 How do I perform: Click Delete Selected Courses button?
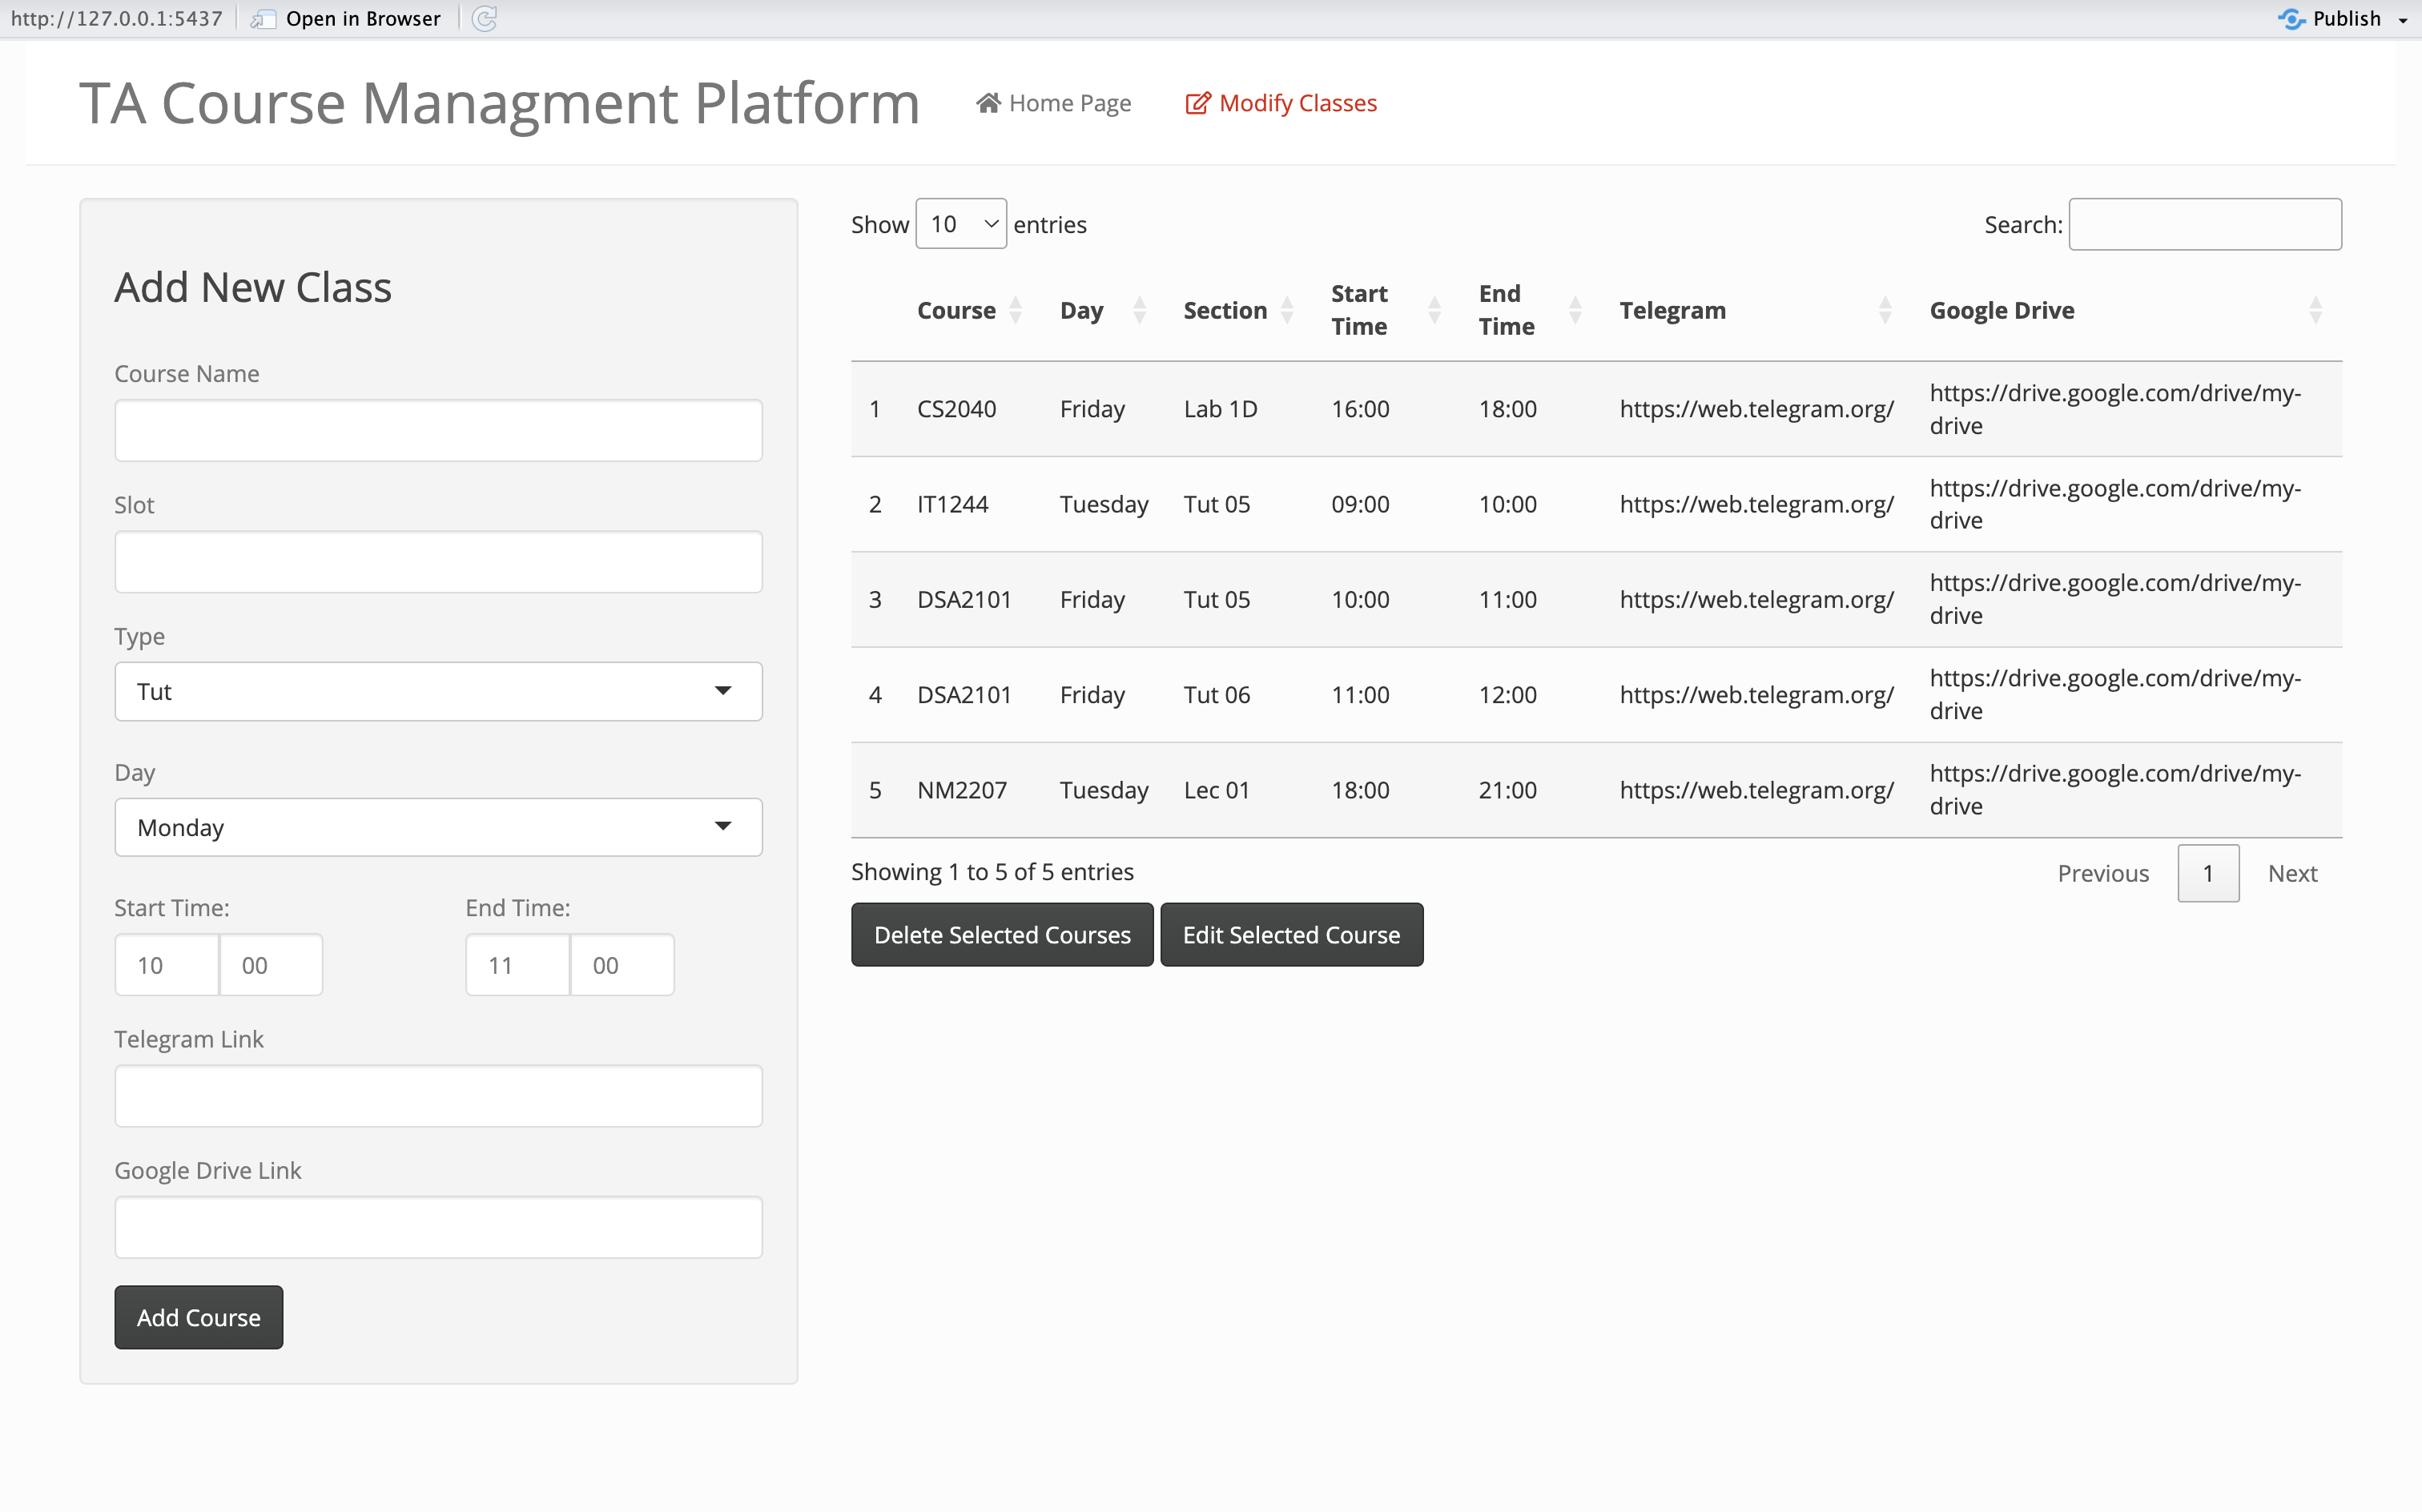click(x=1001, y=935)
